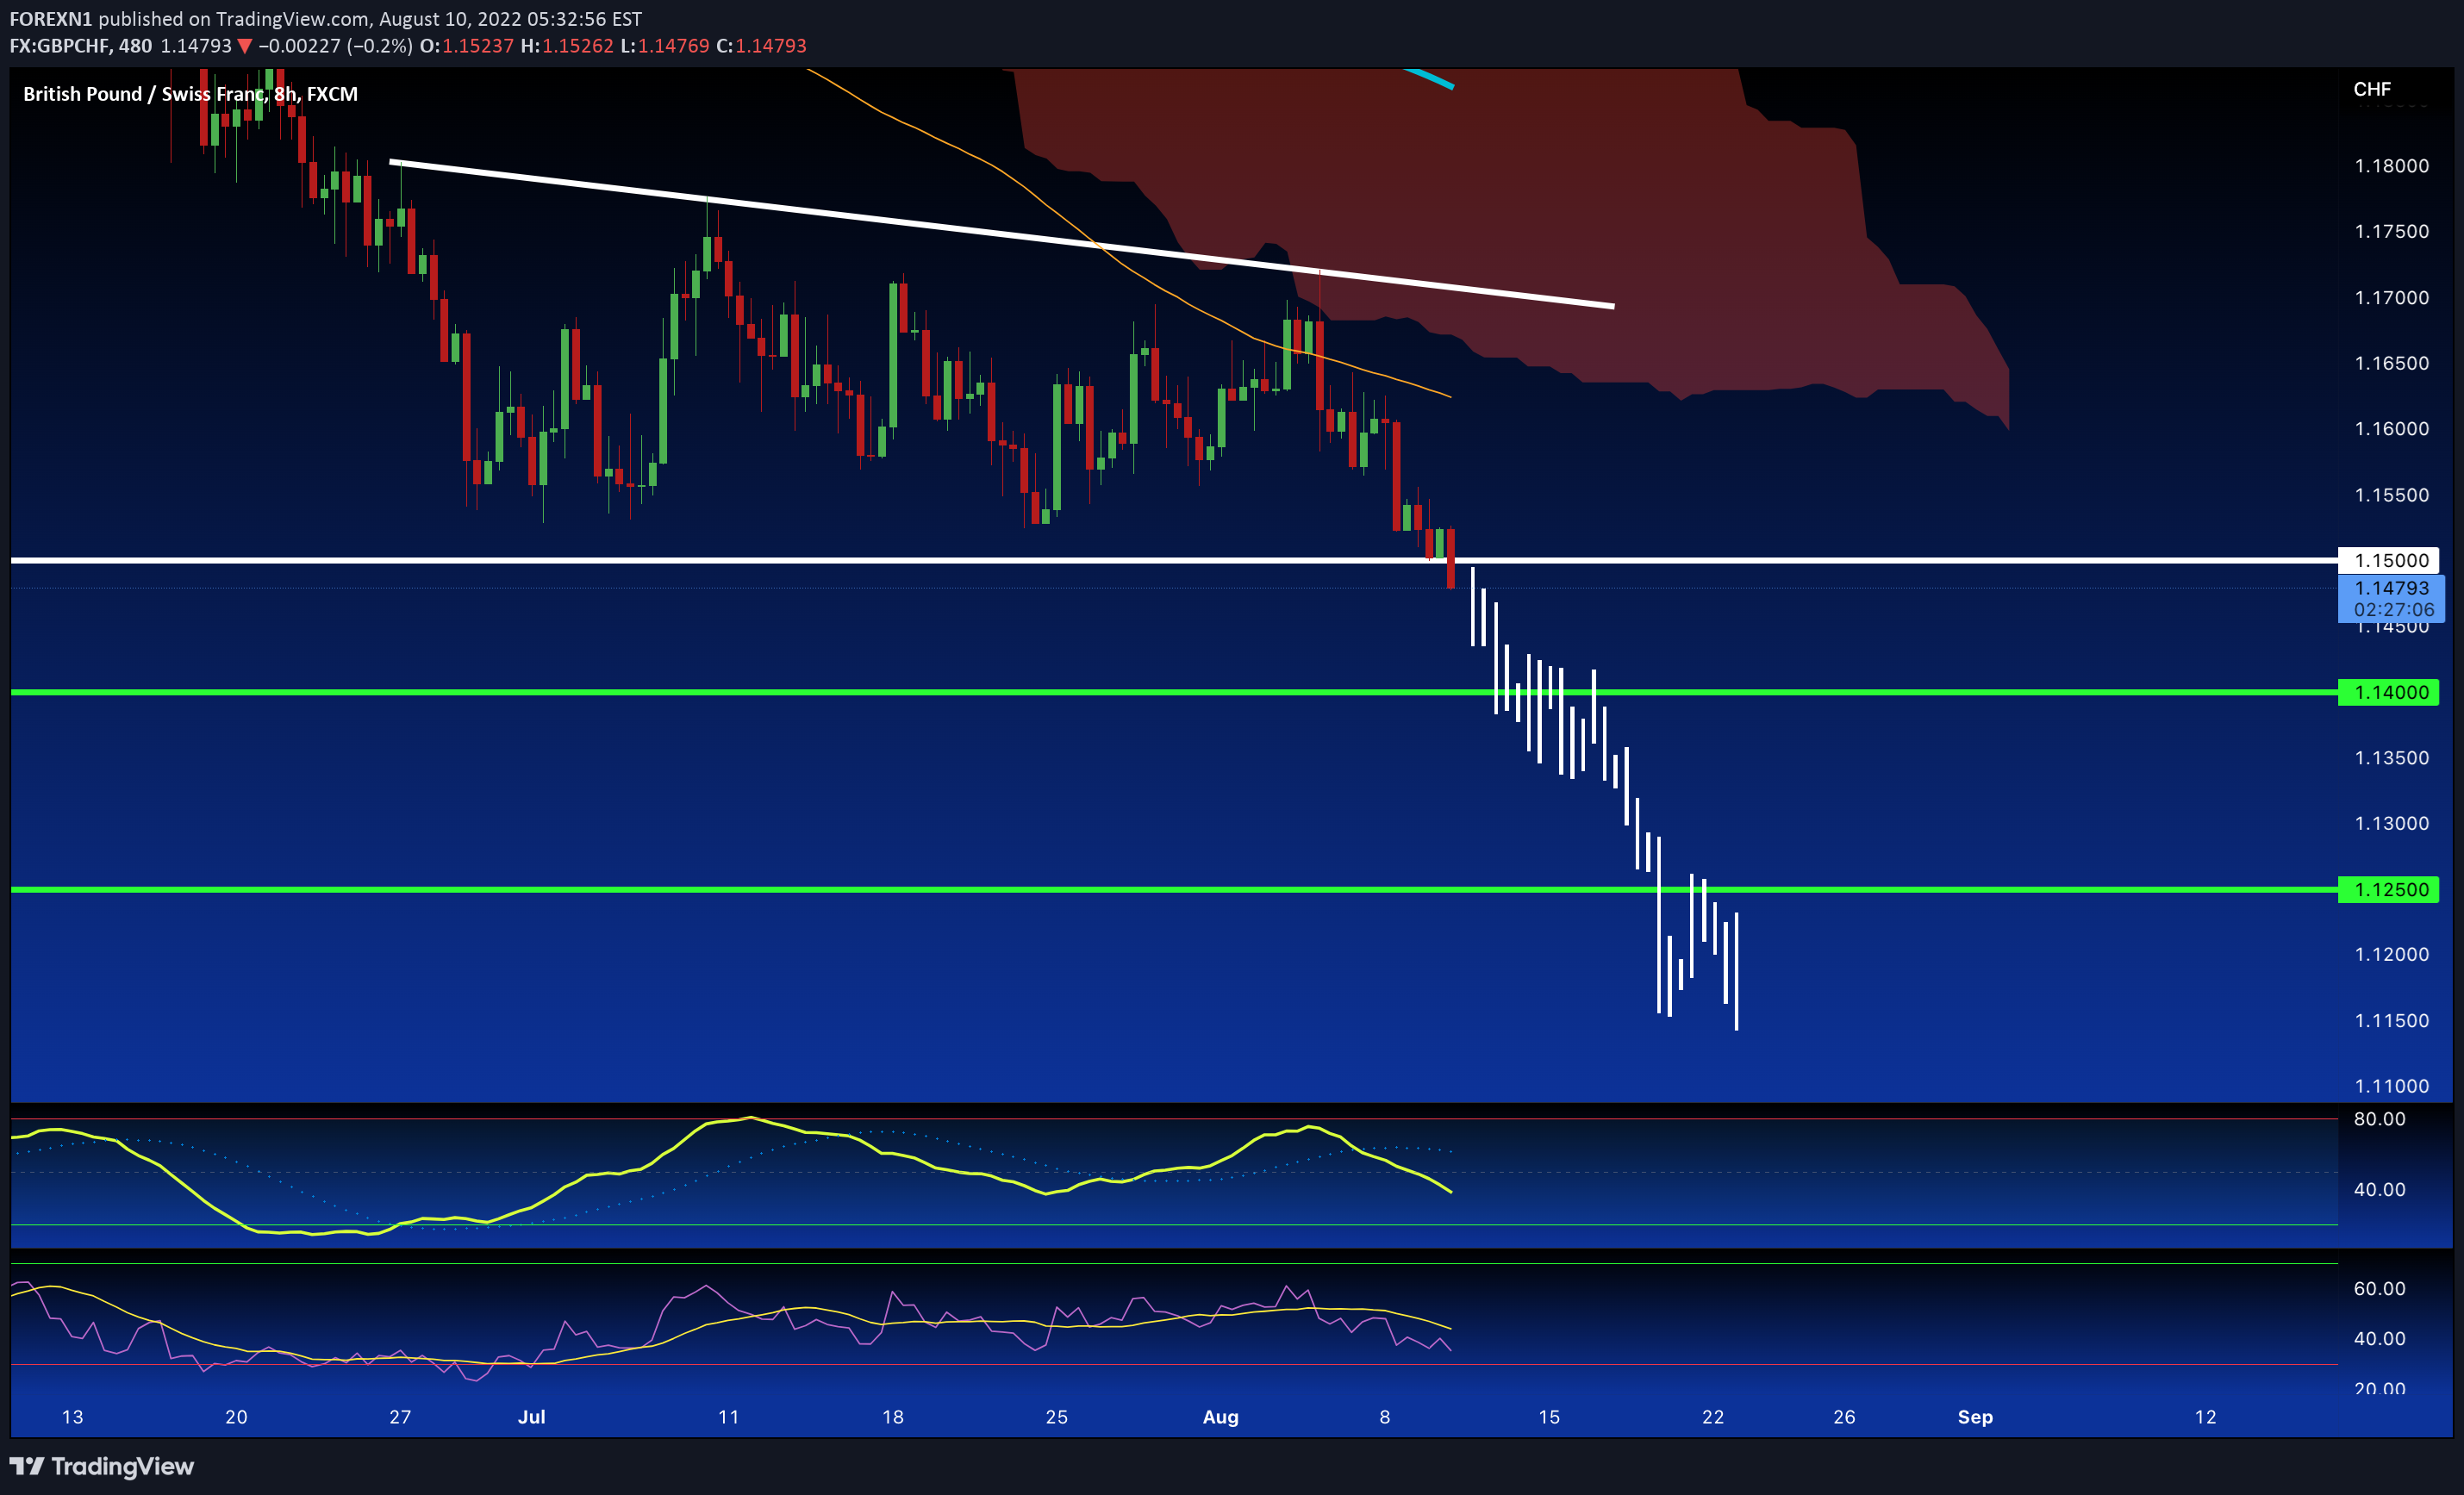Viewport: 2464px width, 1495px height.
Task: Click the 80.00 oscillator scale value
Action: pyautogui.click(x=2379, y=1119)
